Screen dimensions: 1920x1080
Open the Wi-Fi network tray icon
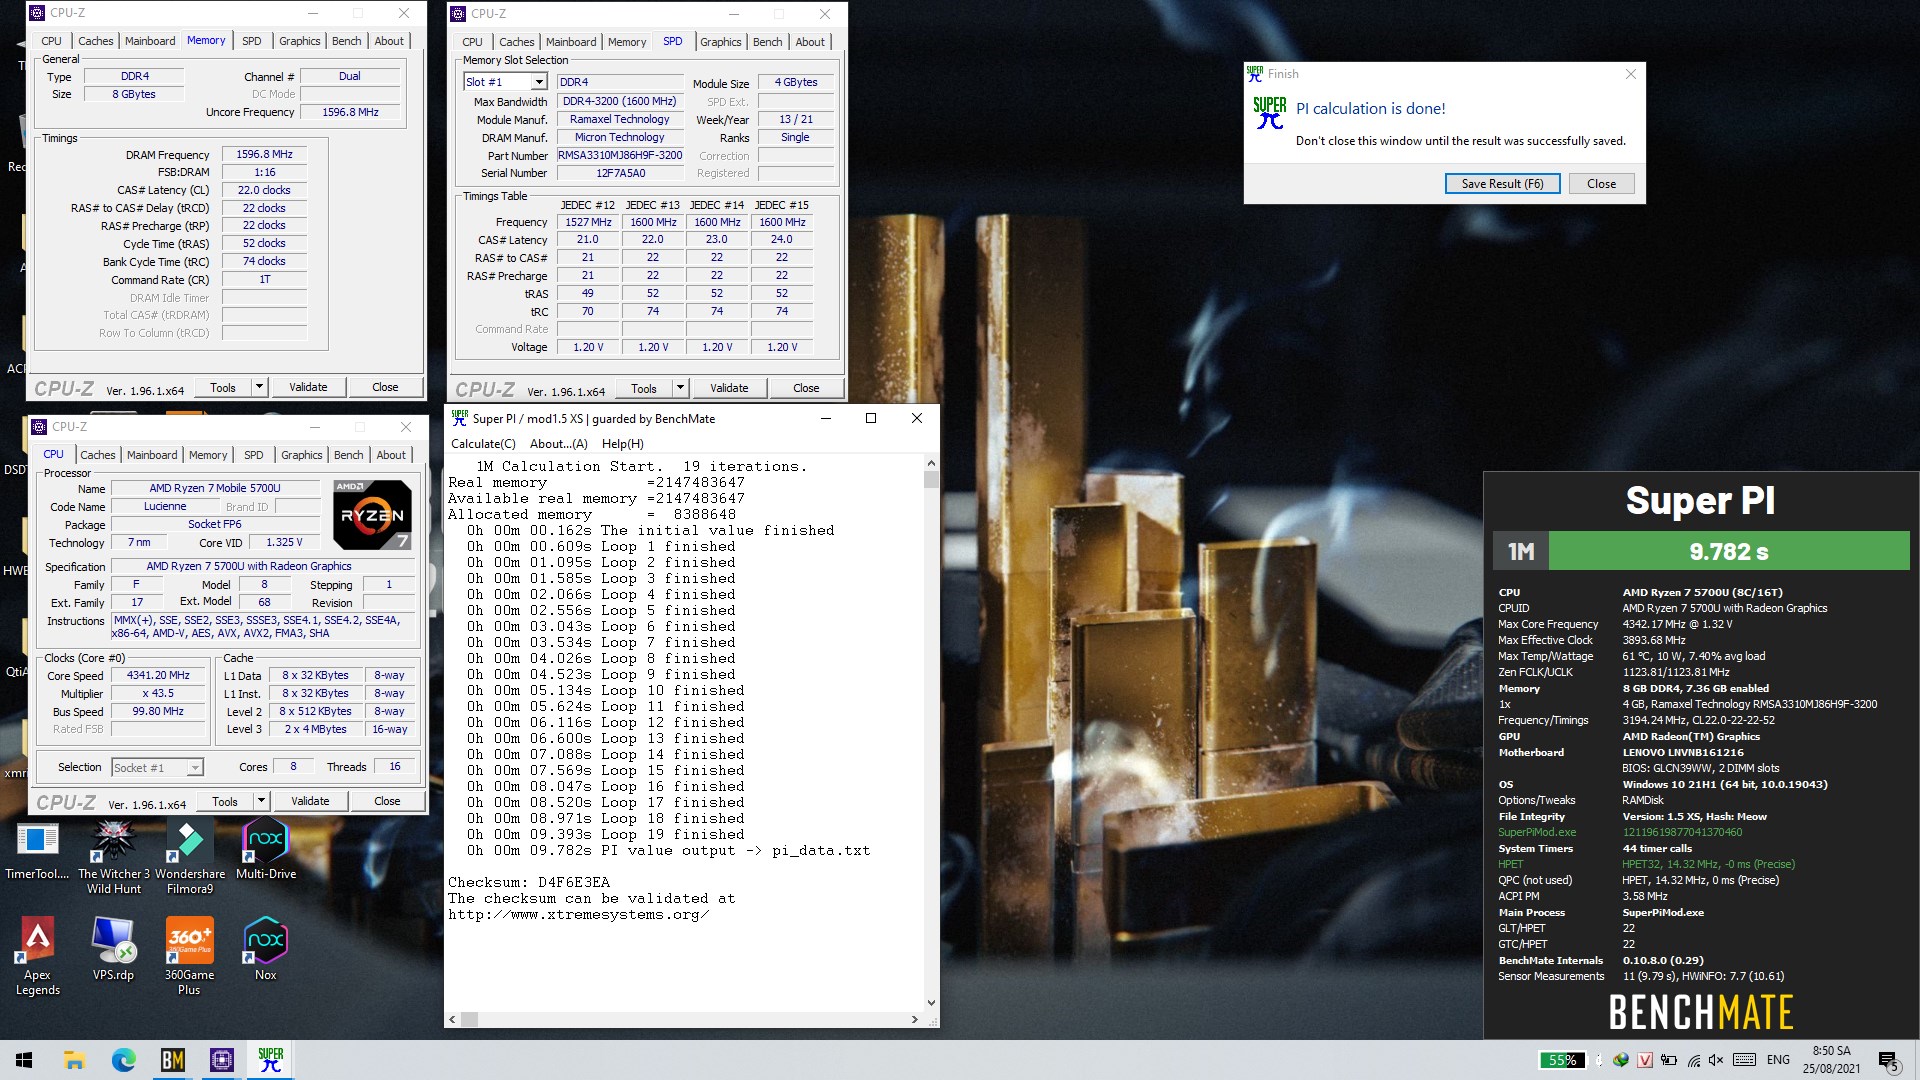(1693, 1060)
